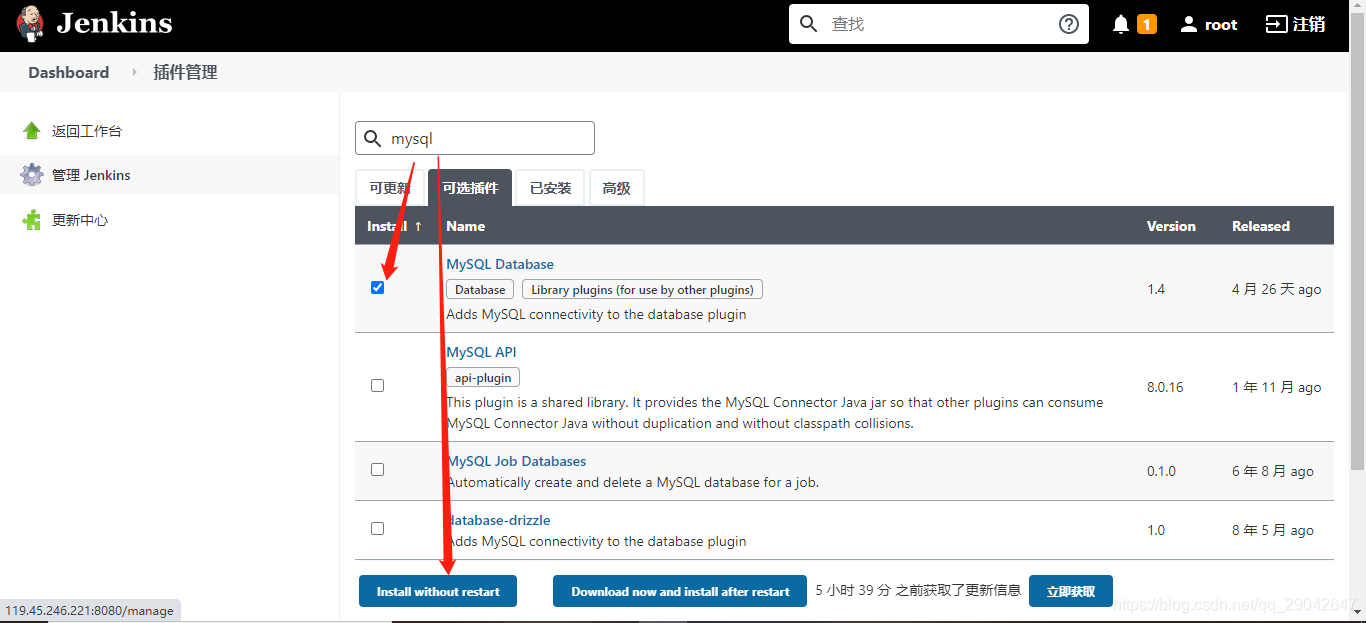Viewport: 1366px width, 623px height.
Task: Click Download now and install after restart
Action: pos(680,591)
